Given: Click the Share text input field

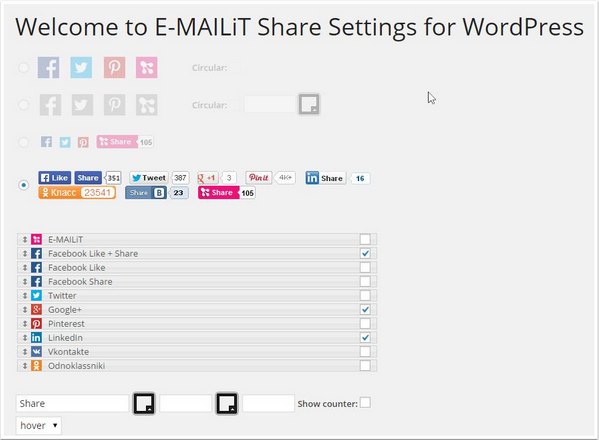Looking at the screenshot, I should click(73, 403).
